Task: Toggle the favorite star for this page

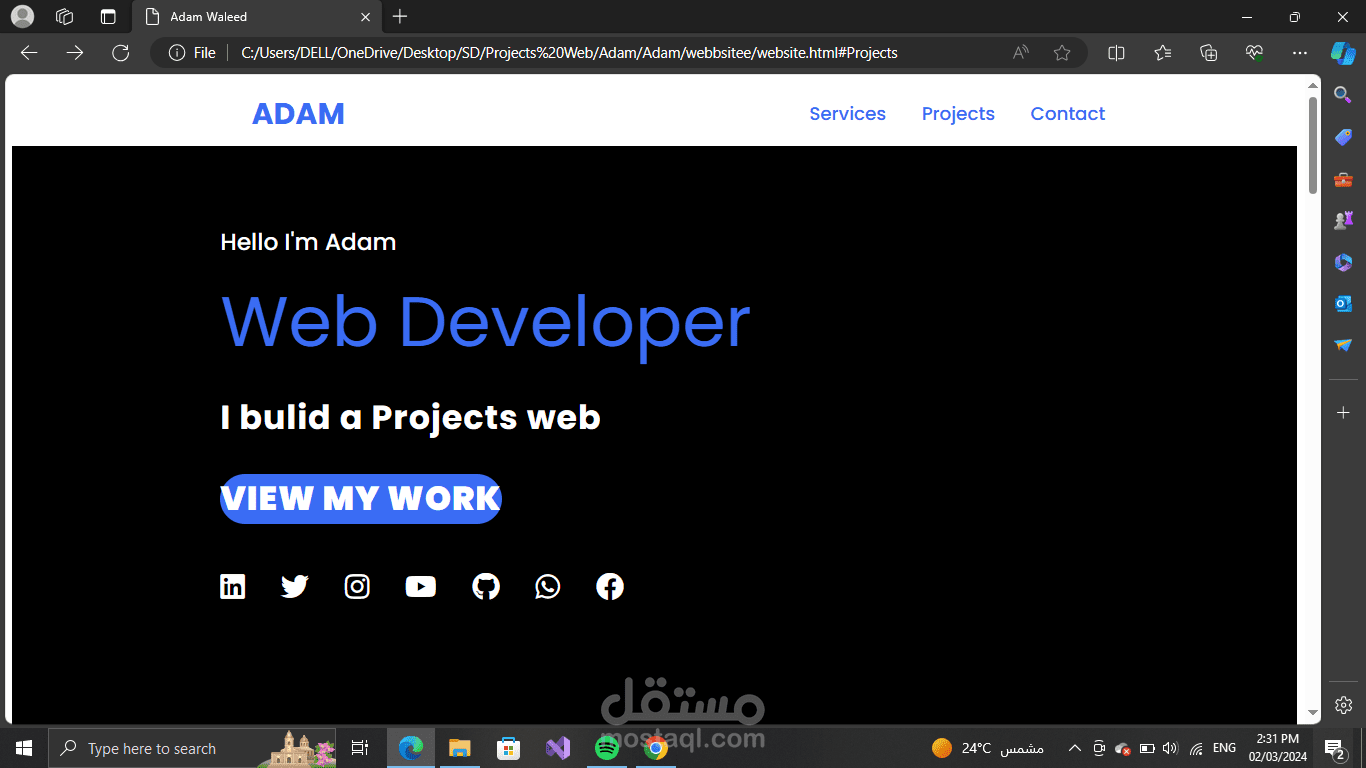Action: [1062, 53]
